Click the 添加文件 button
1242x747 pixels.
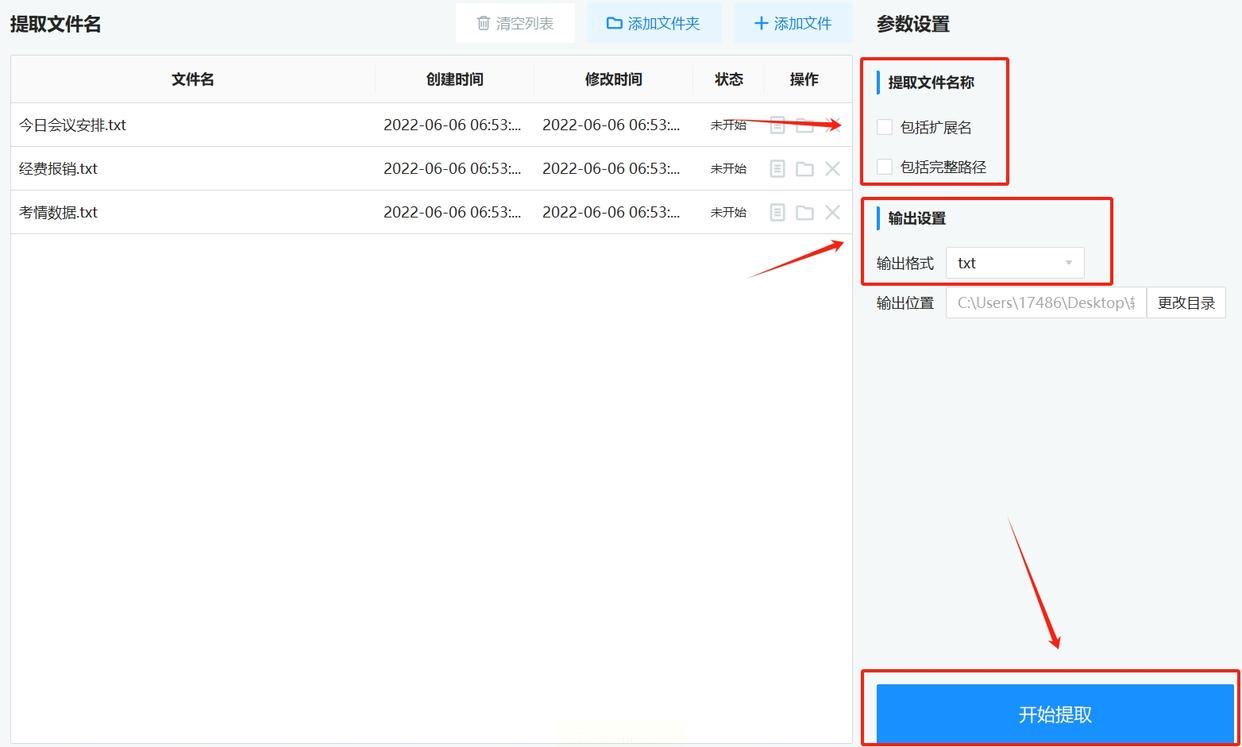coord(793,23)
